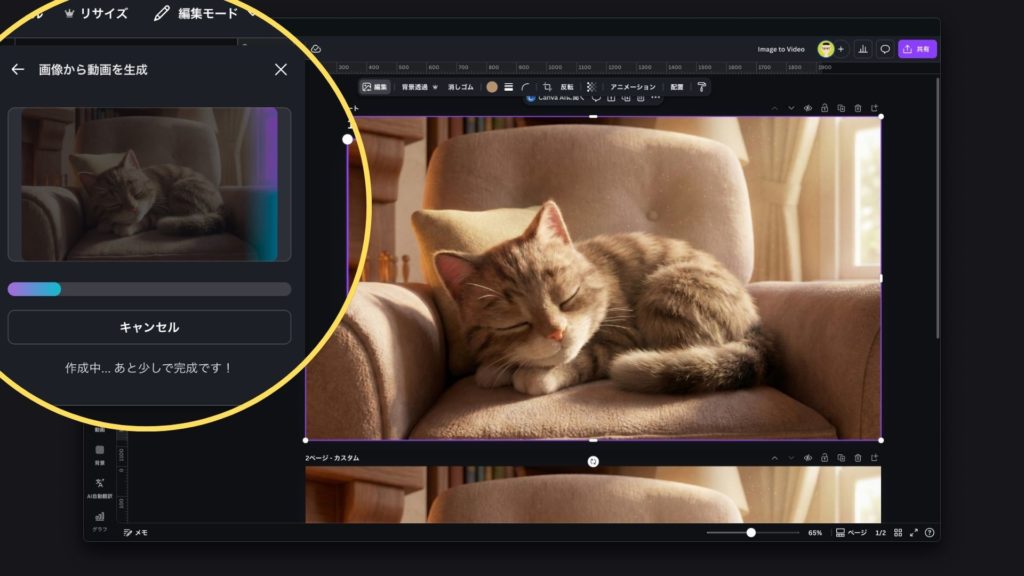Open the AI自動翻訳 sidebar tool
This screenshot has height=576, width=1024.
[100, 486]
